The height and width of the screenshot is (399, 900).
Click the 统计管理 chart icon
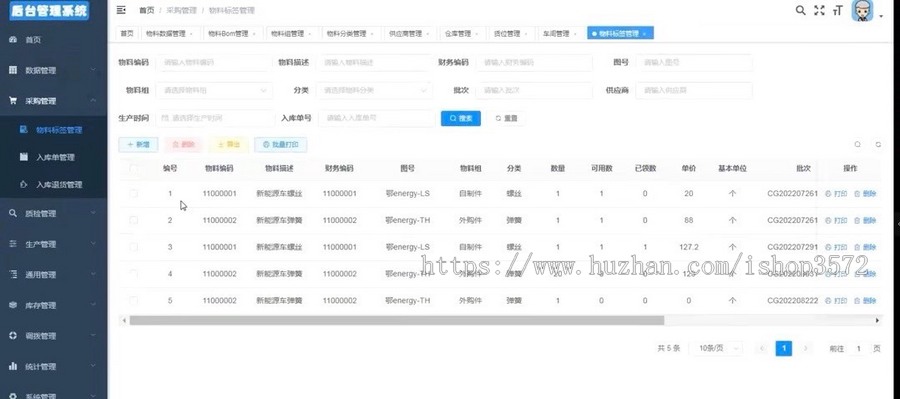tap(13, 366)
